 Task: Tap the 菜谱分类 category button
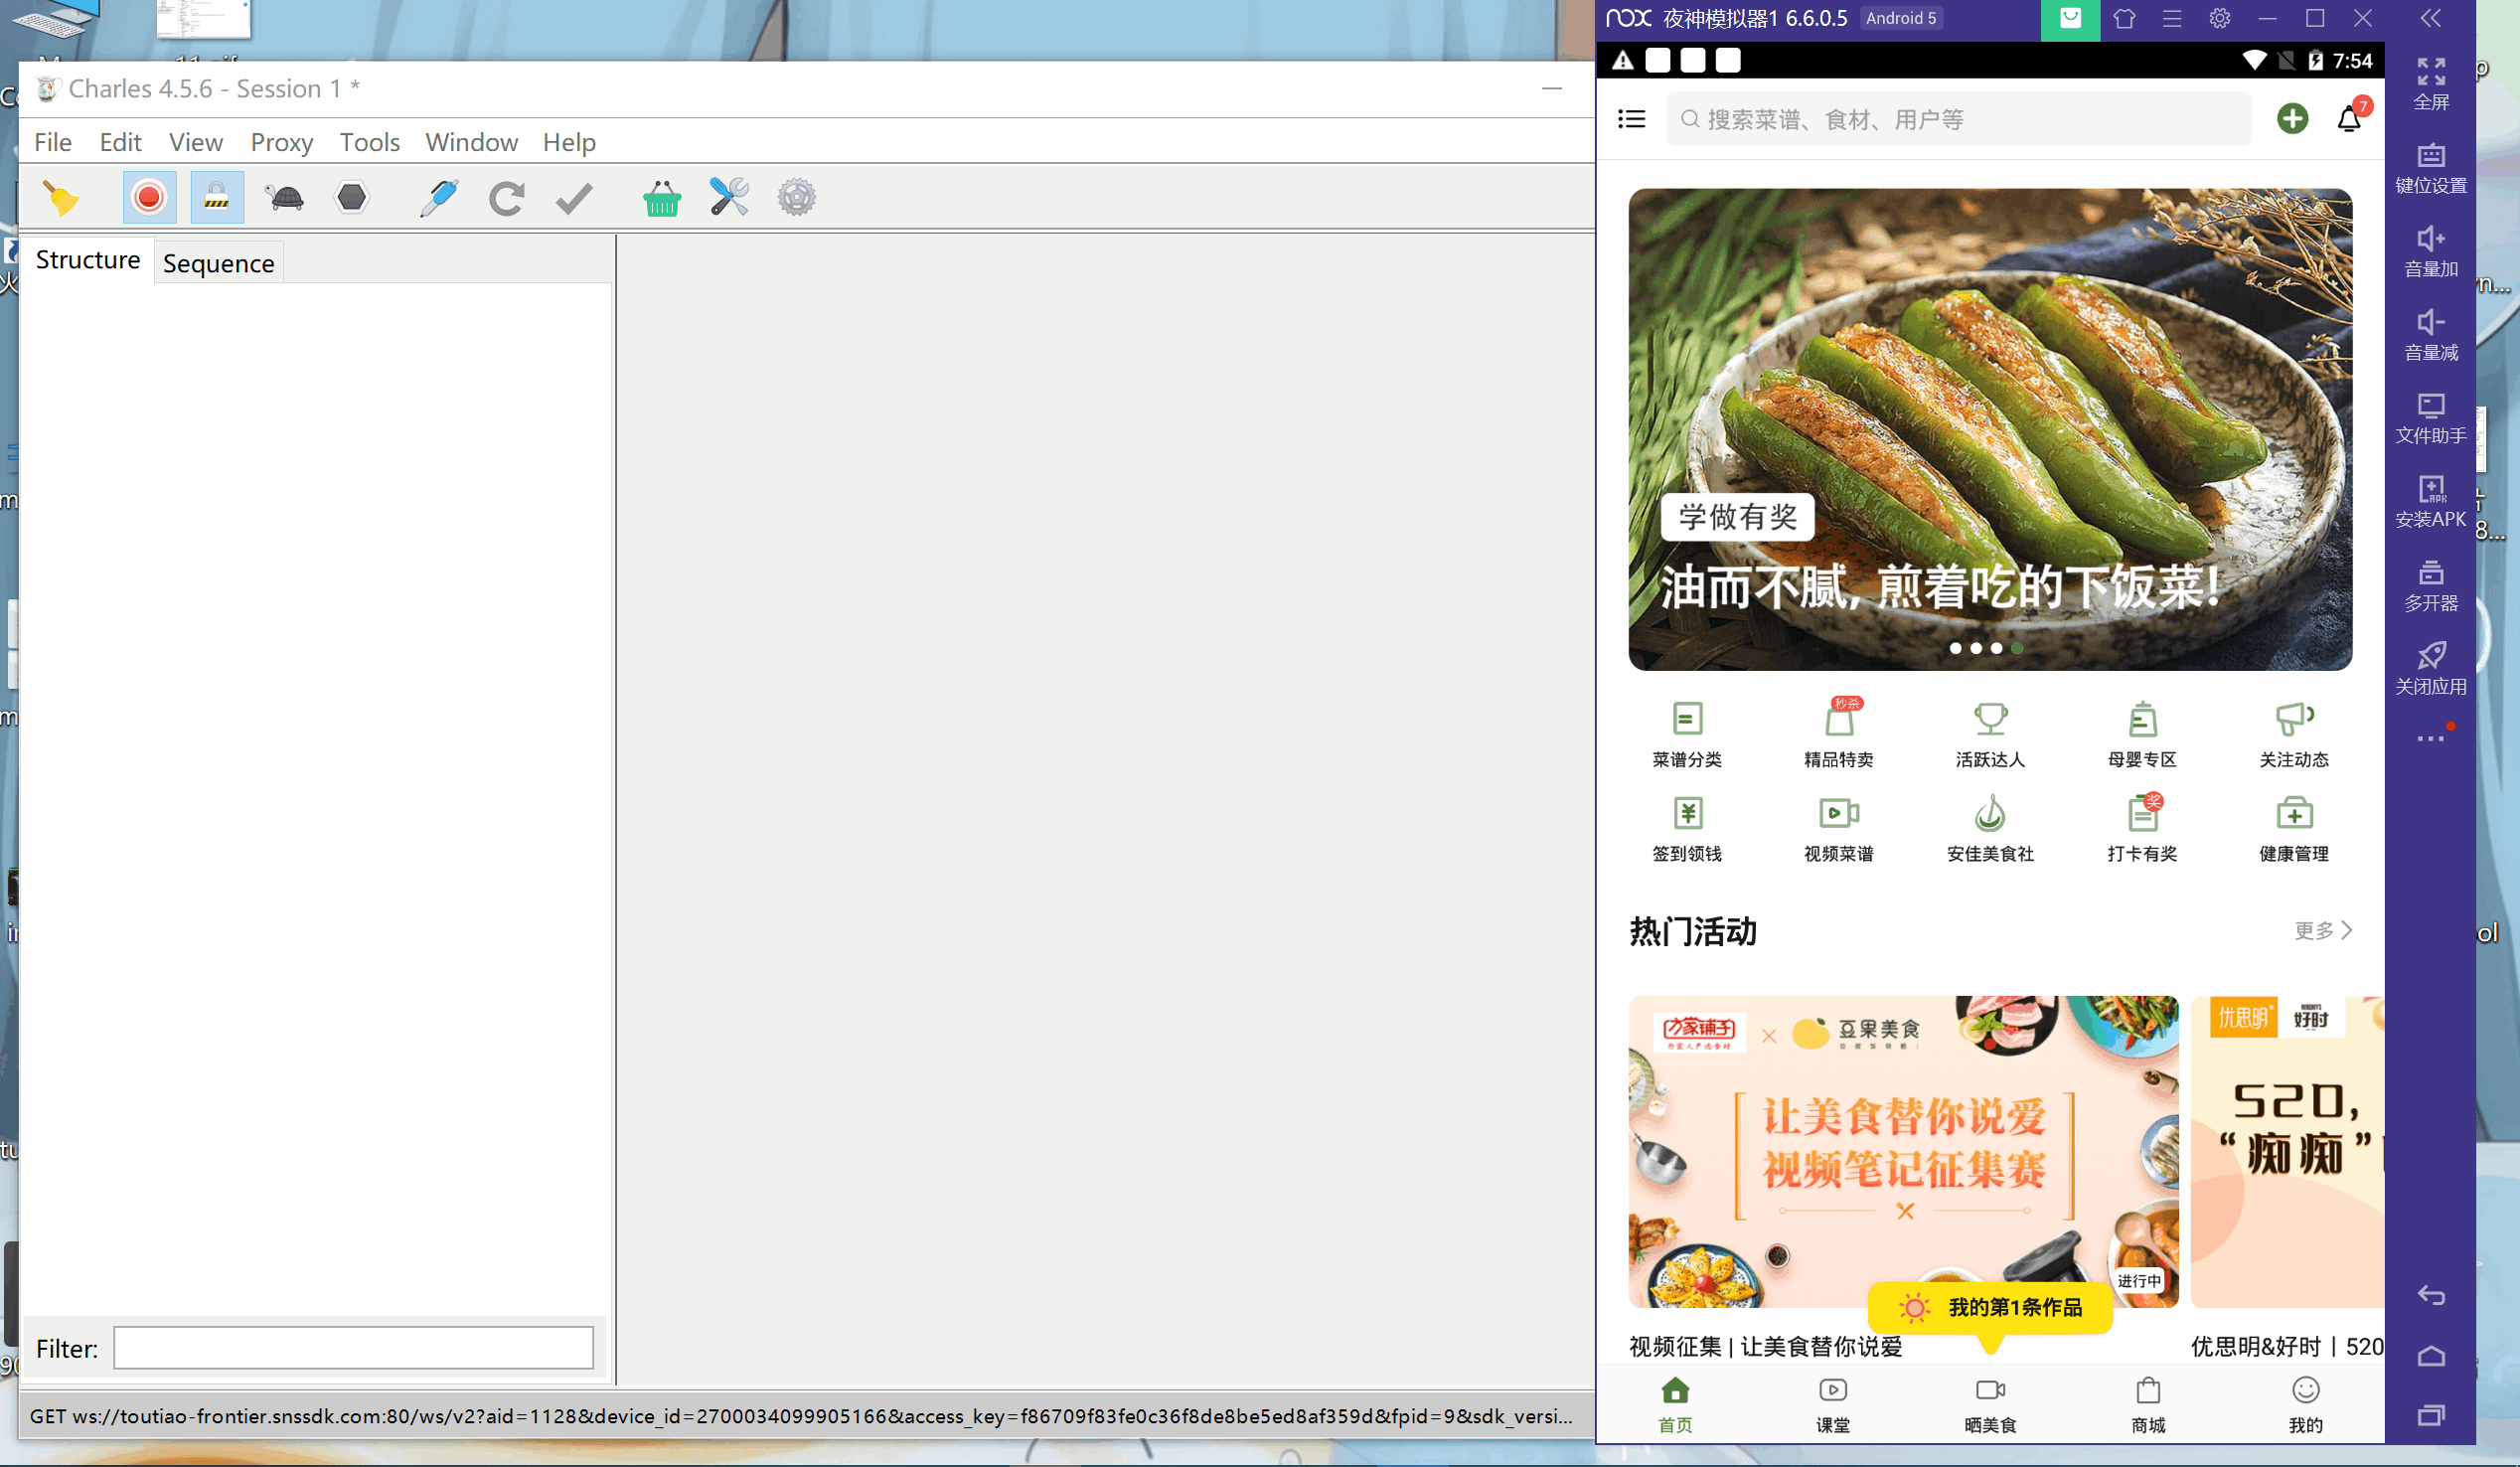(x=1687, y=734)
